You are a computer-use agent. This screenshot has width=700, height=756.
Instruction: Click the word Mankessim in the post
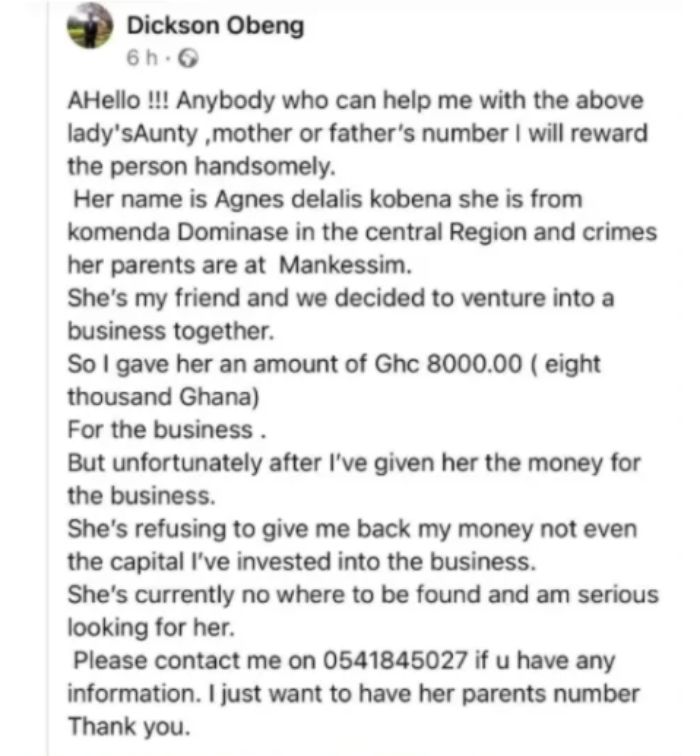pyautogui.click(x=345, y=265)
